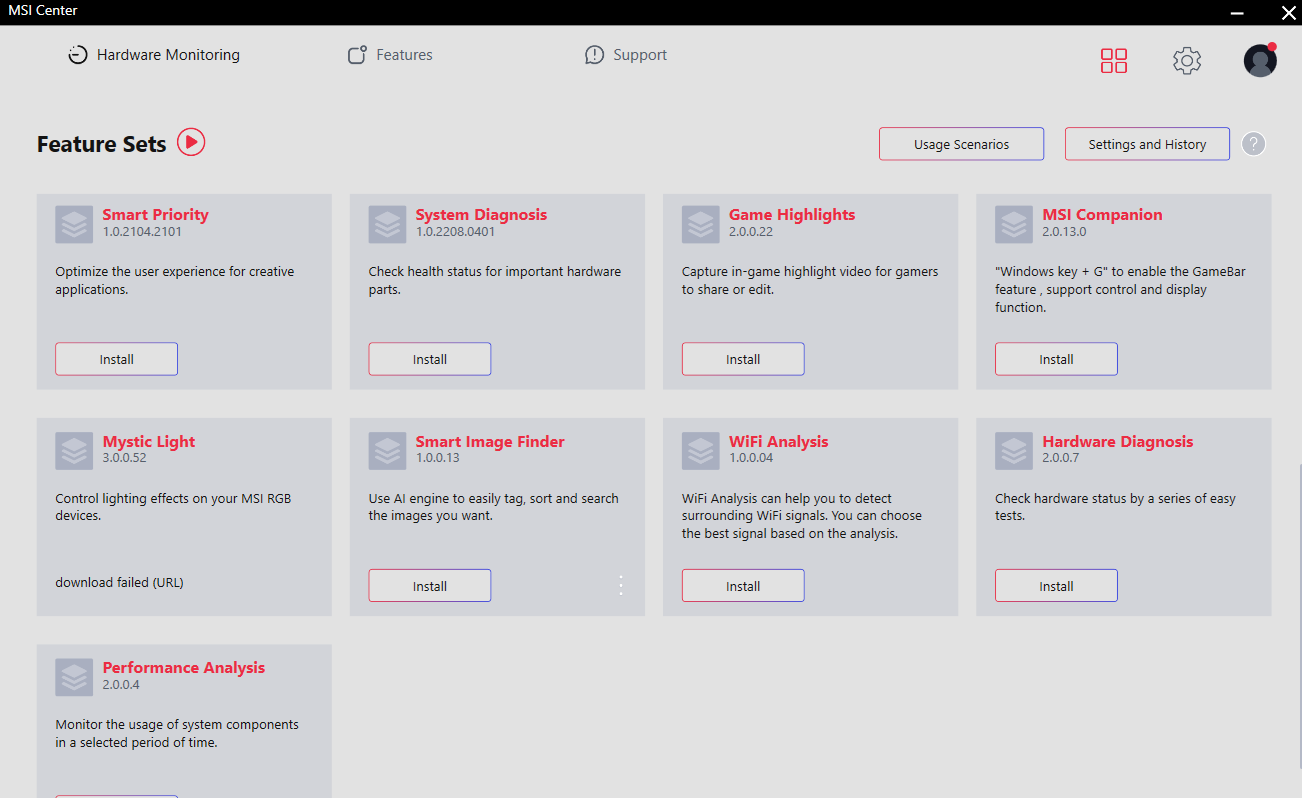The height and width of the screenshot is (798, 1302).
Task: Click the help question mark icon
Action: coord(1254,144)
